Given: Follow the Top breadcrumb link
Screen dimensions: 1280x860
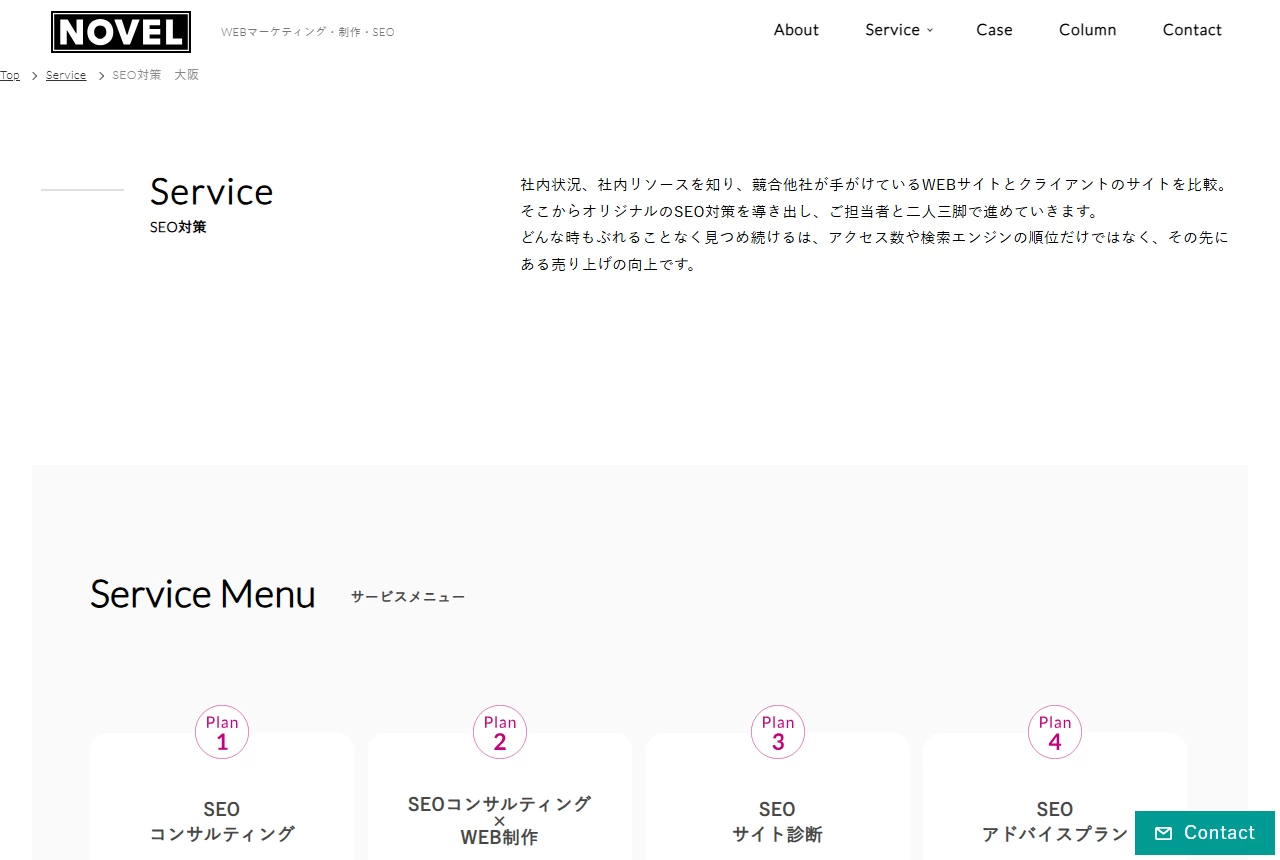Looking at the screenshot, I should [x=10, y=75].
